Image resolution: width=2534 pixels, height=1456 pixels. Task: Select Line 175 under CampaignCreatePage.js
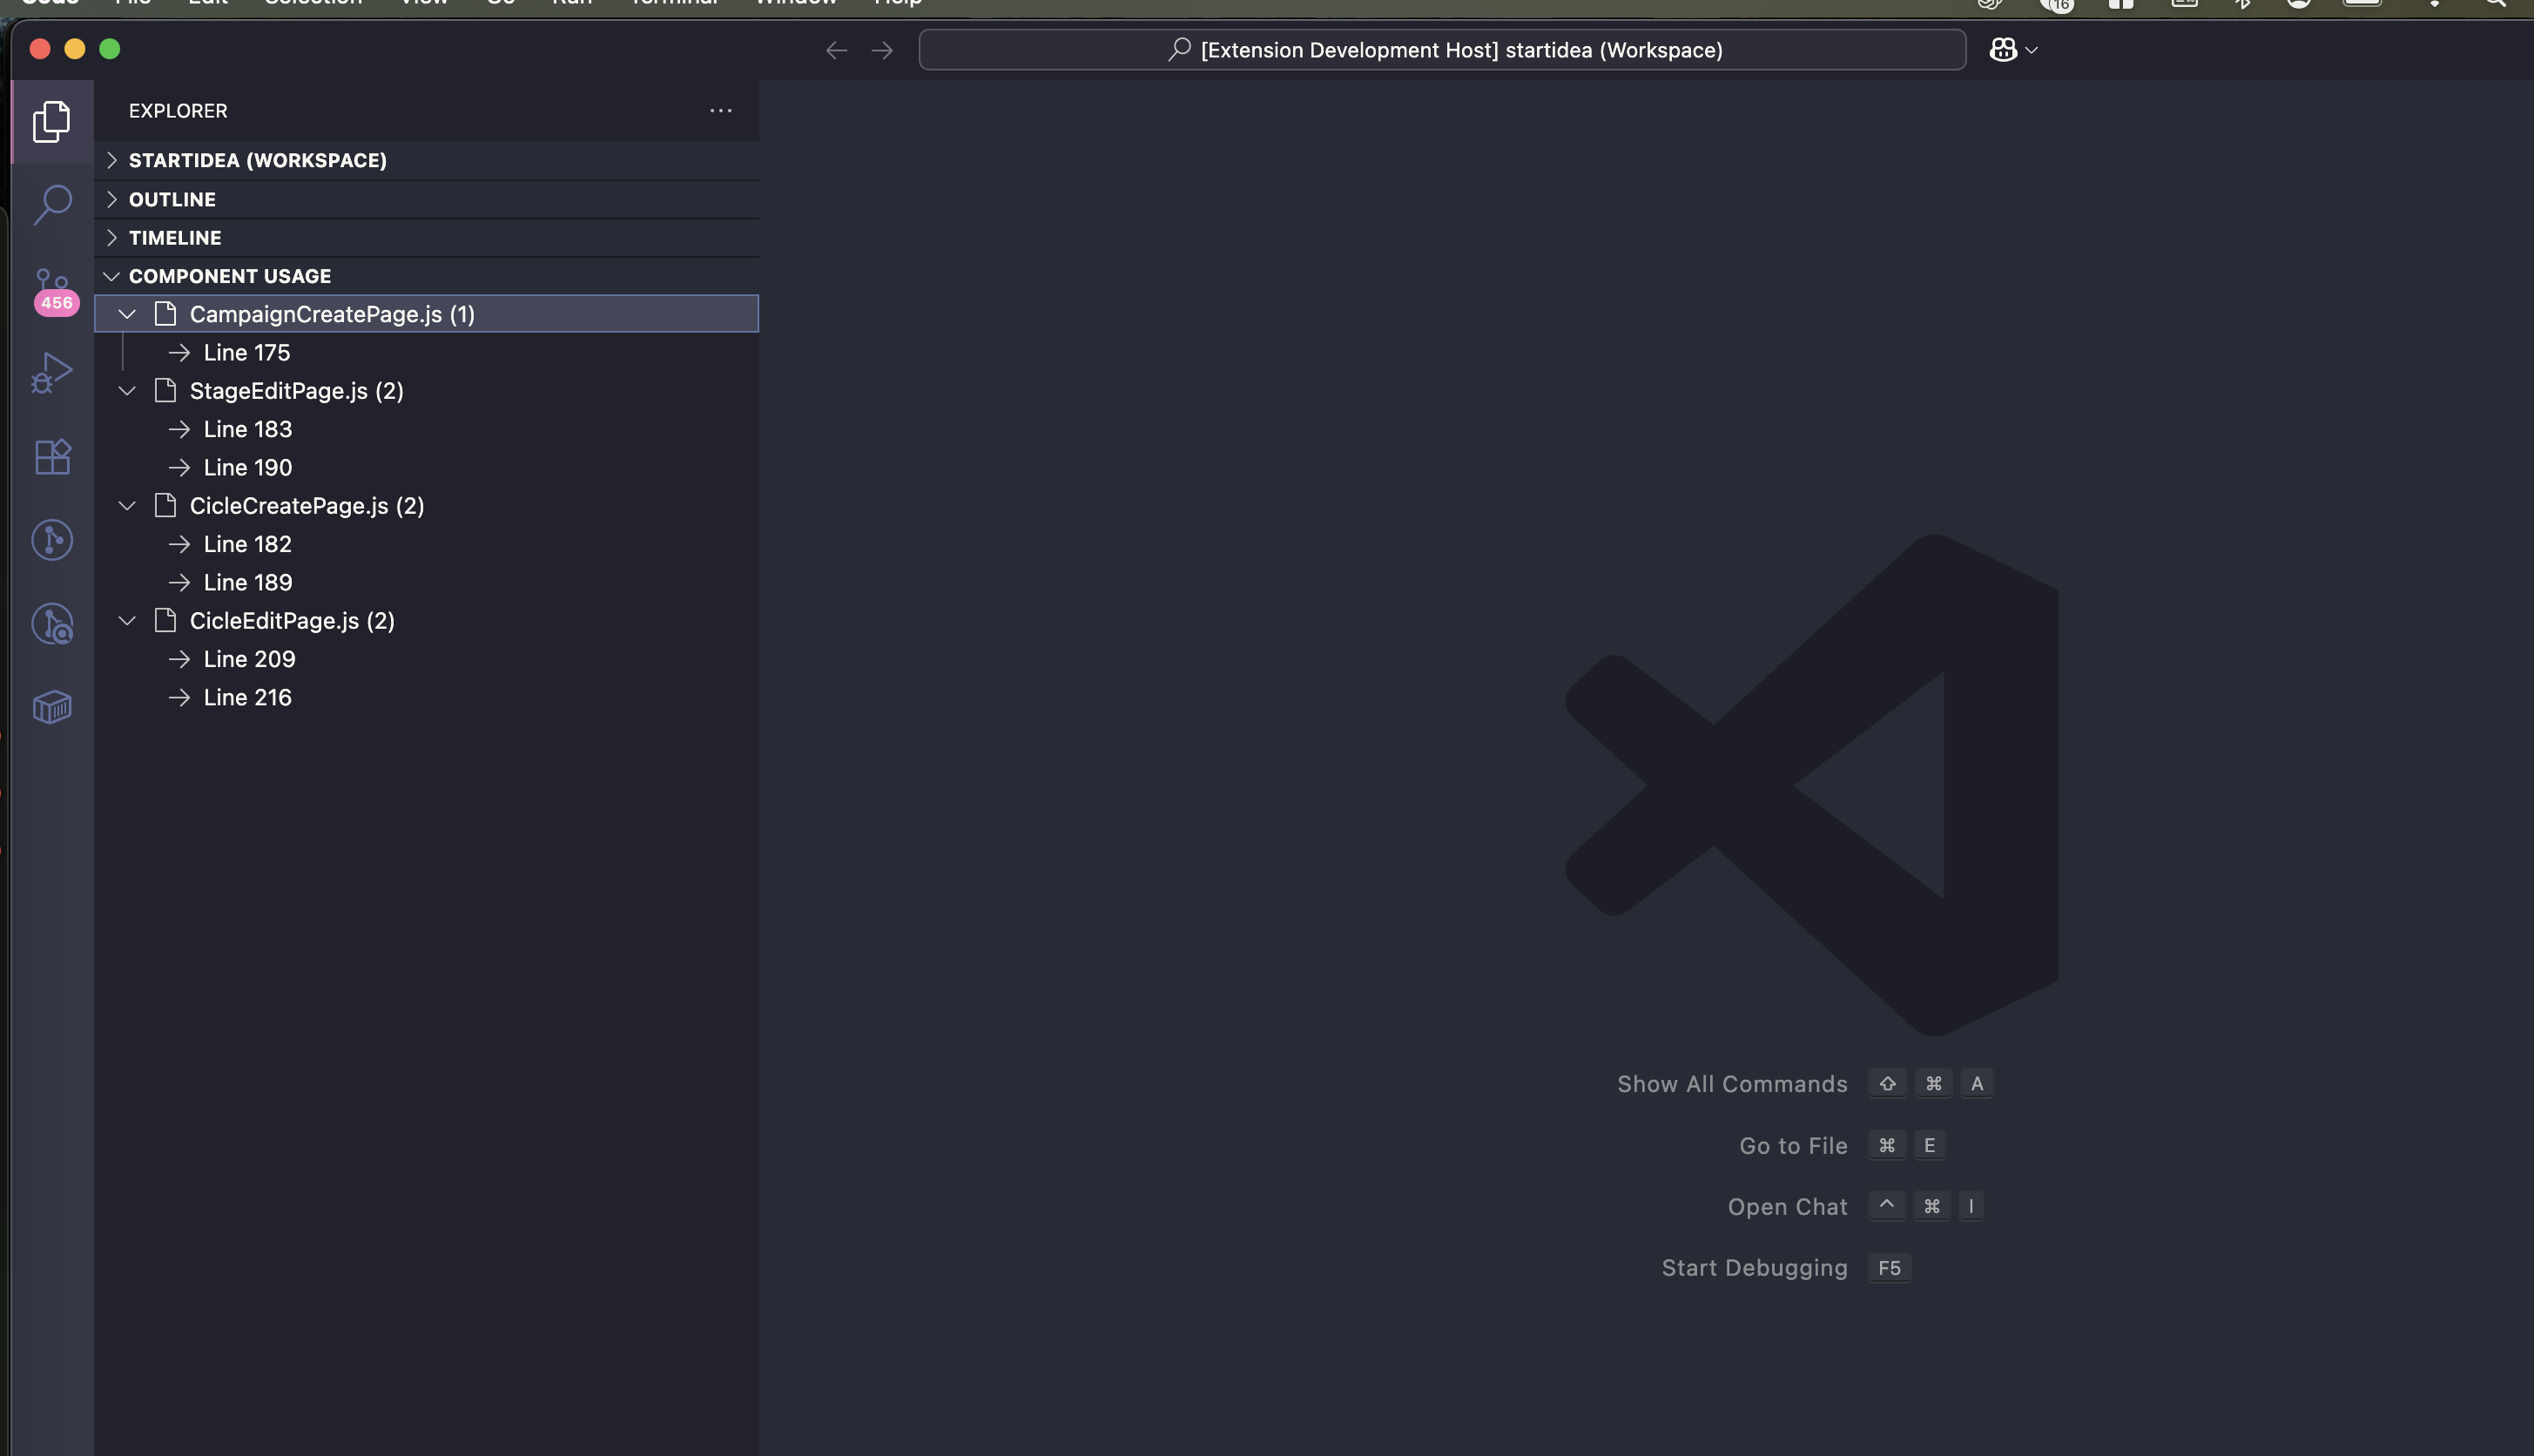(246, 353)
